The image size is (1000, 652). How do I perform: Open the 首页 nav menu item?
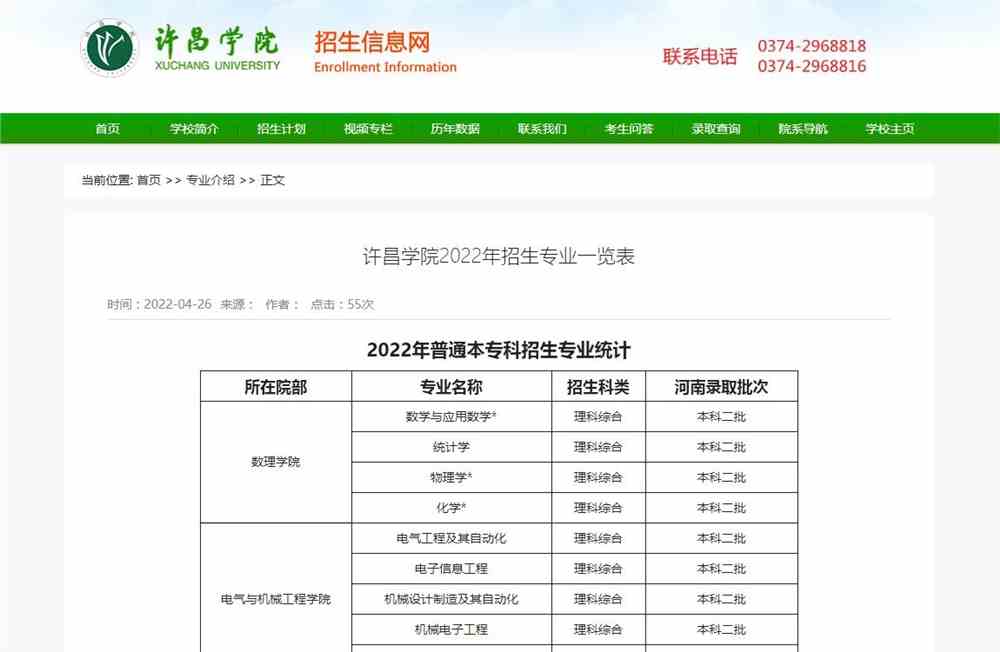tap(107, 129)
